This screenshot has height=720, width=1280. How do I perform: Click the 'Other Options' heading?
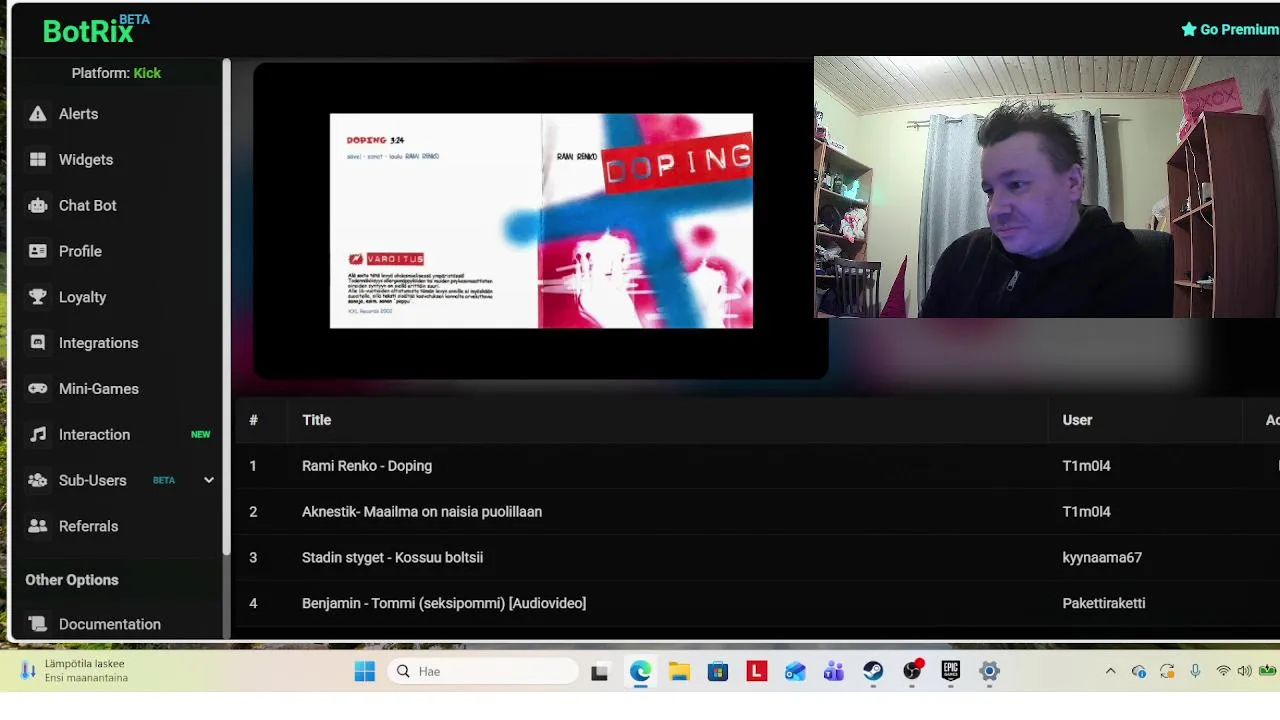[72, 580]
